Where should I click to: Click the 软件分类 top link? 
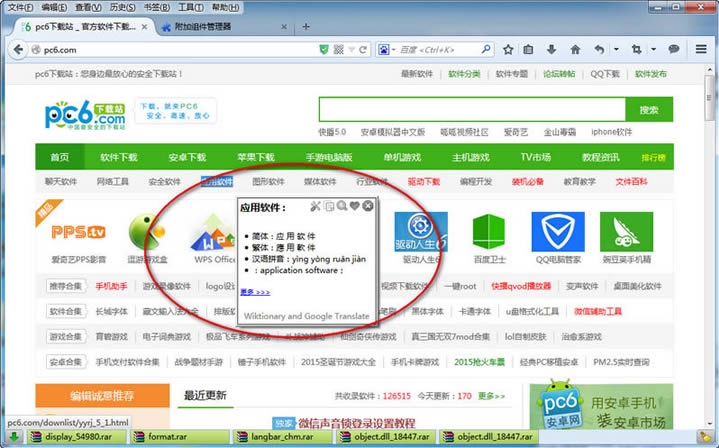tap(464, 74)
